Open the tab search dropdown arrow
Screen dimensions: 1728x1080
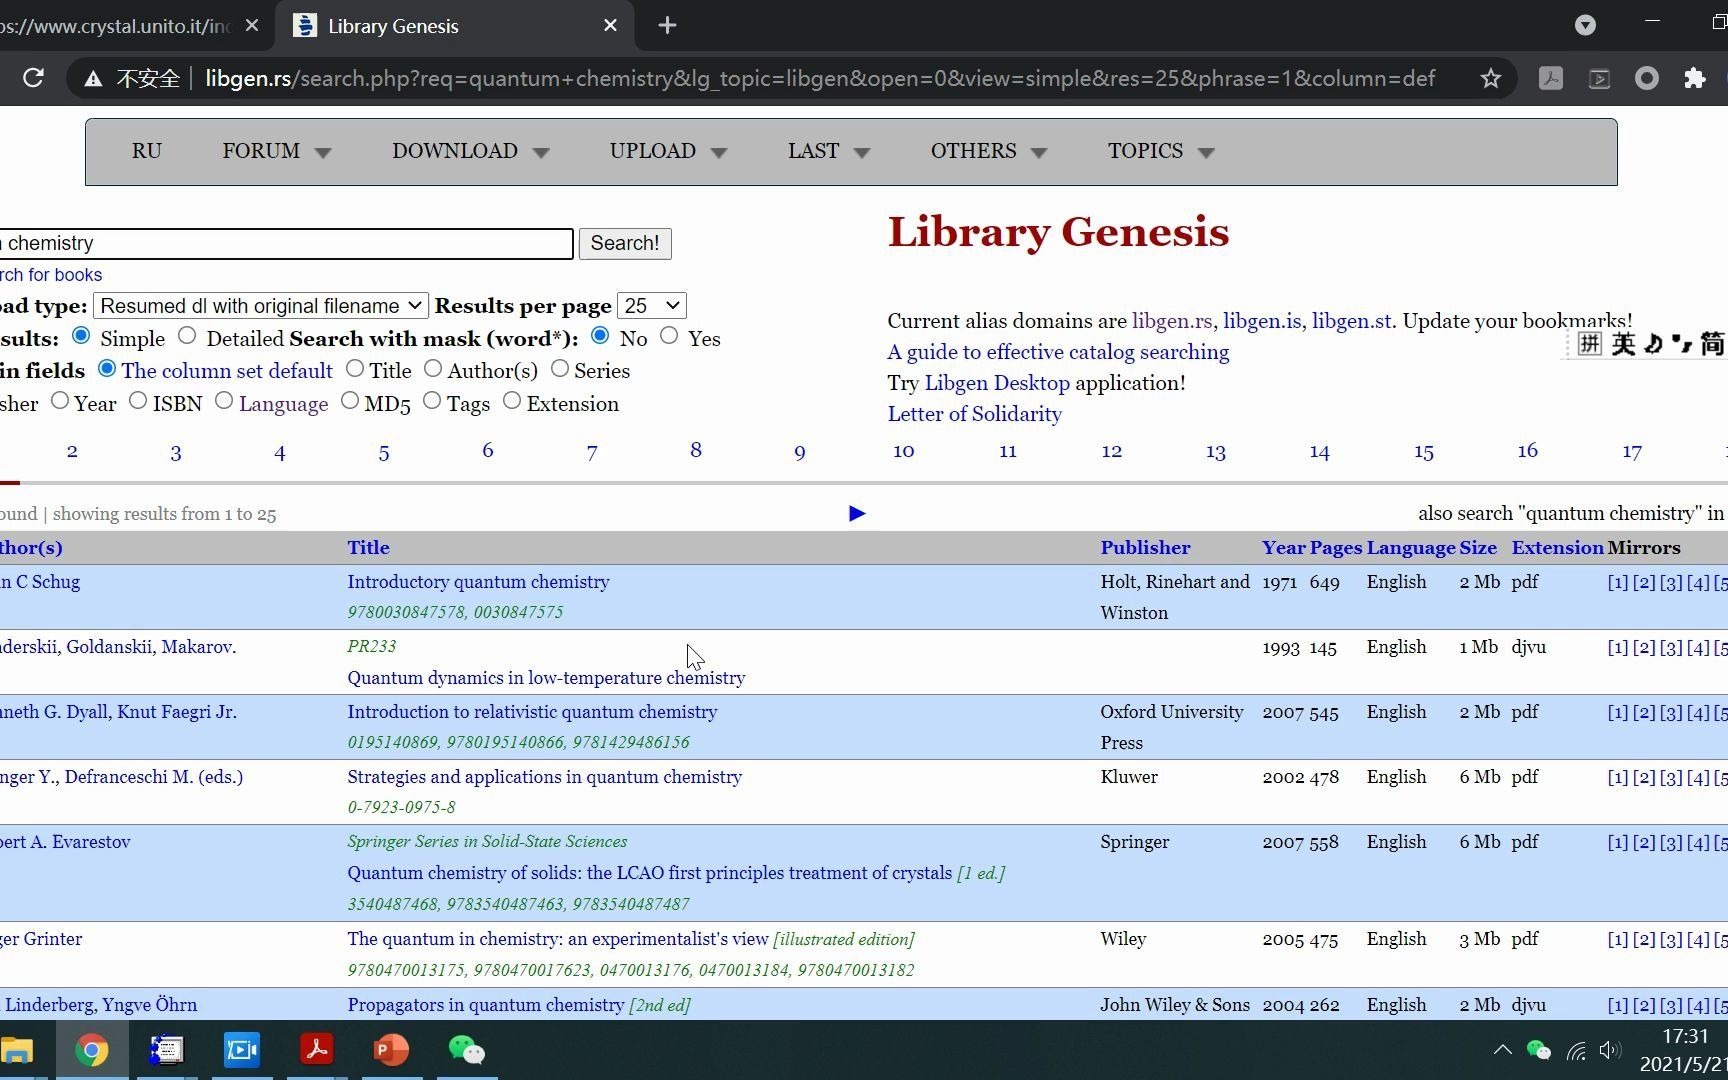[1585, 25]
